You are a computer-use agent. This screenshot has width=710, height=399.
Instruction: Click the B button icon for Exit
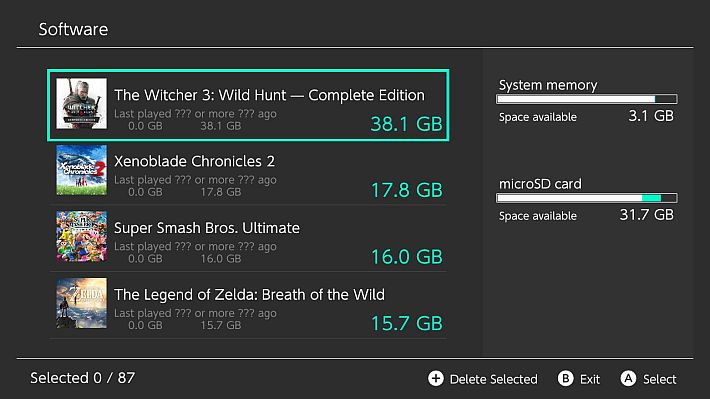click(565, 379)
